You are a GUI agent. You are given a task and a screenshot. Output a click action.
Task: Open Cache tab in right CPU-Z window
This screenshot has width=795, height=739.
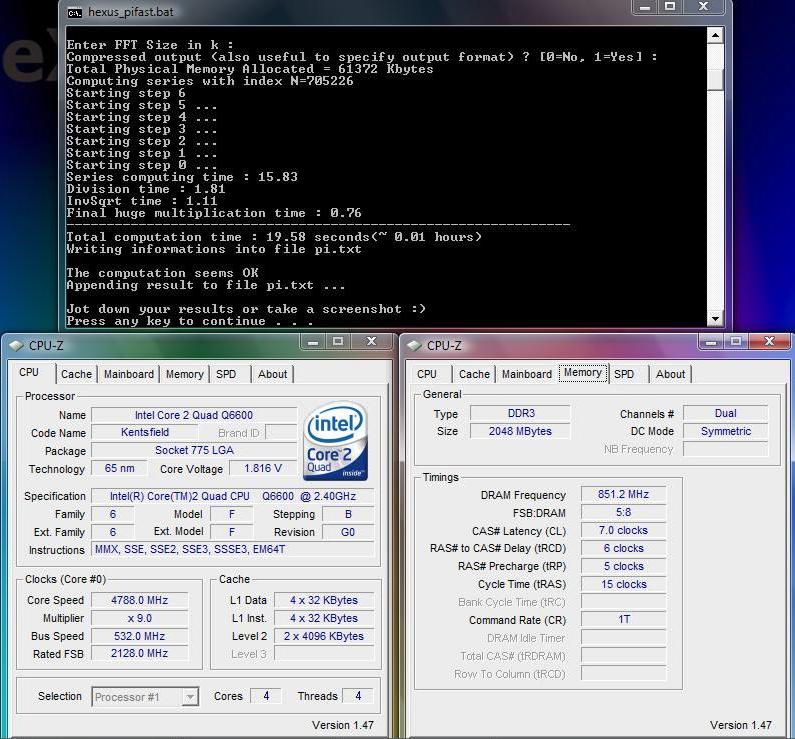coord(474,374)
